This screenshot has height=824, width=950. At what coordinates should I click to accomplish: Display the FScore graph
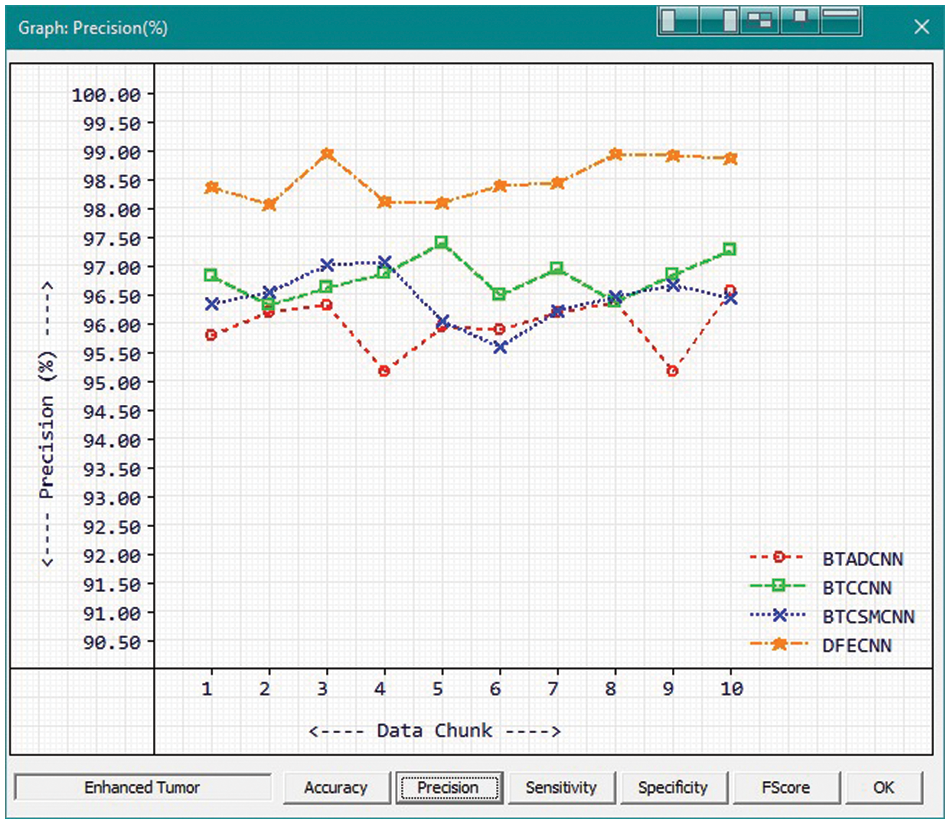coord(786,788)
